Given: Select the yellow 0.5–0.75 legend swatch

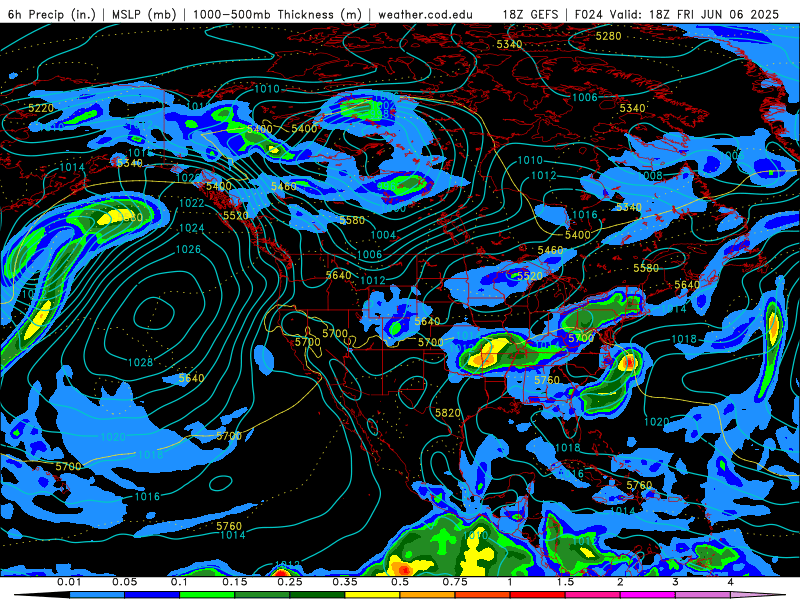Looking at the screenshot, I should pos(372,595).
